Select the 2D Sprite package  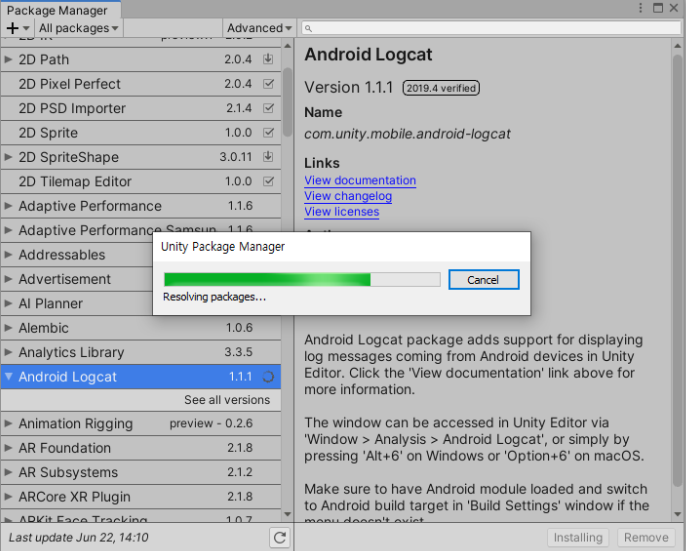coord(140,133)
